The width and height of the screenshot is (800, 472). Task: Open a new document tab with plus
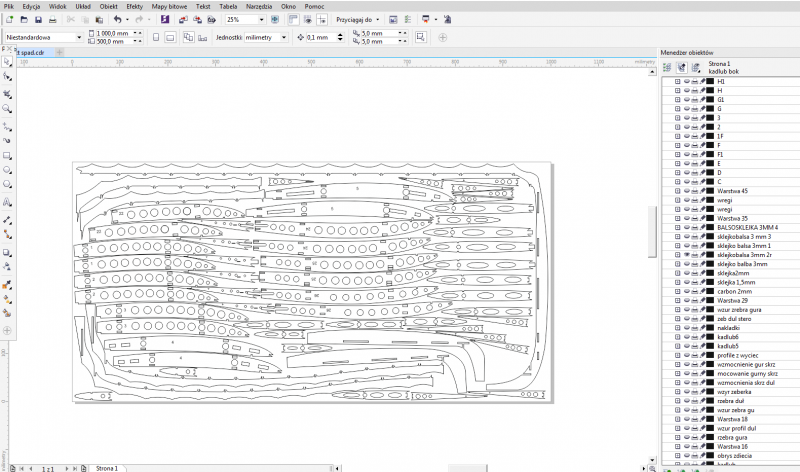(59, 52)
